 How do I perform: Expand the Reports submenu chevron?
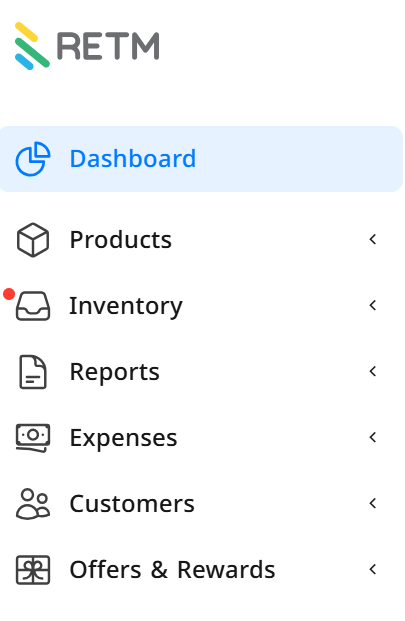click(373, 371)
